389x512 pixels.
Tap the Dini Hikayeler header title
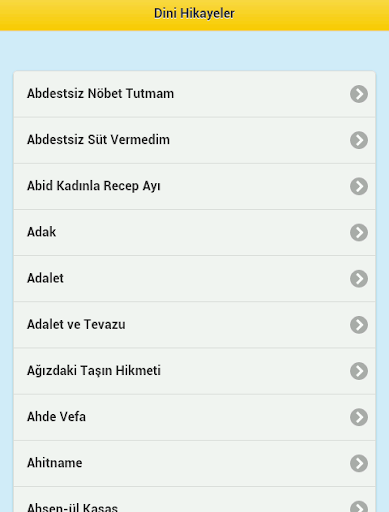pos(194,14)
